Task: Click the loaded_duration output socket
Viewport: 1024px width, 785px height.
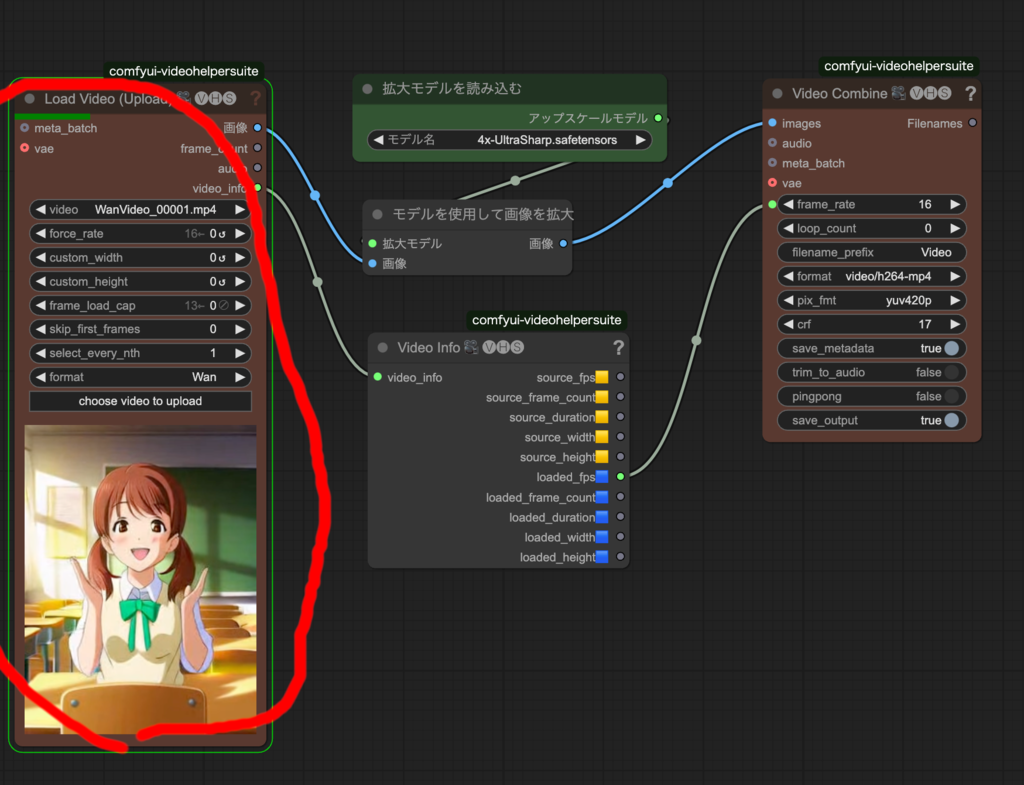Action: coord(620,517)
